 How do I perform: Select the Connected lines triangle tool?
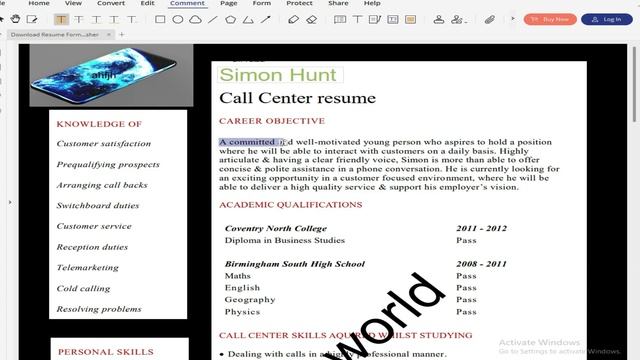pos(248,19)
